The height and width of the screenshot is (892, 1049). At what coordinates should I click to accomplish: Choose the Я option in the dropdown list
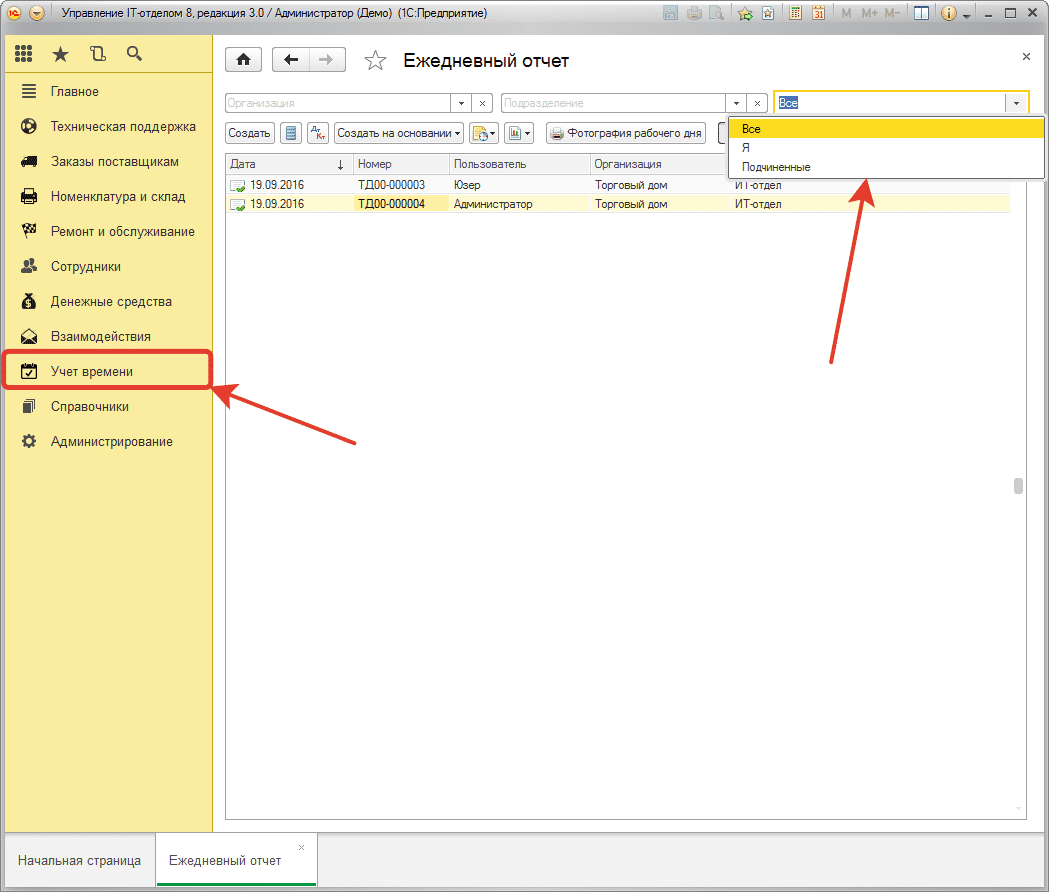(746, 148)
